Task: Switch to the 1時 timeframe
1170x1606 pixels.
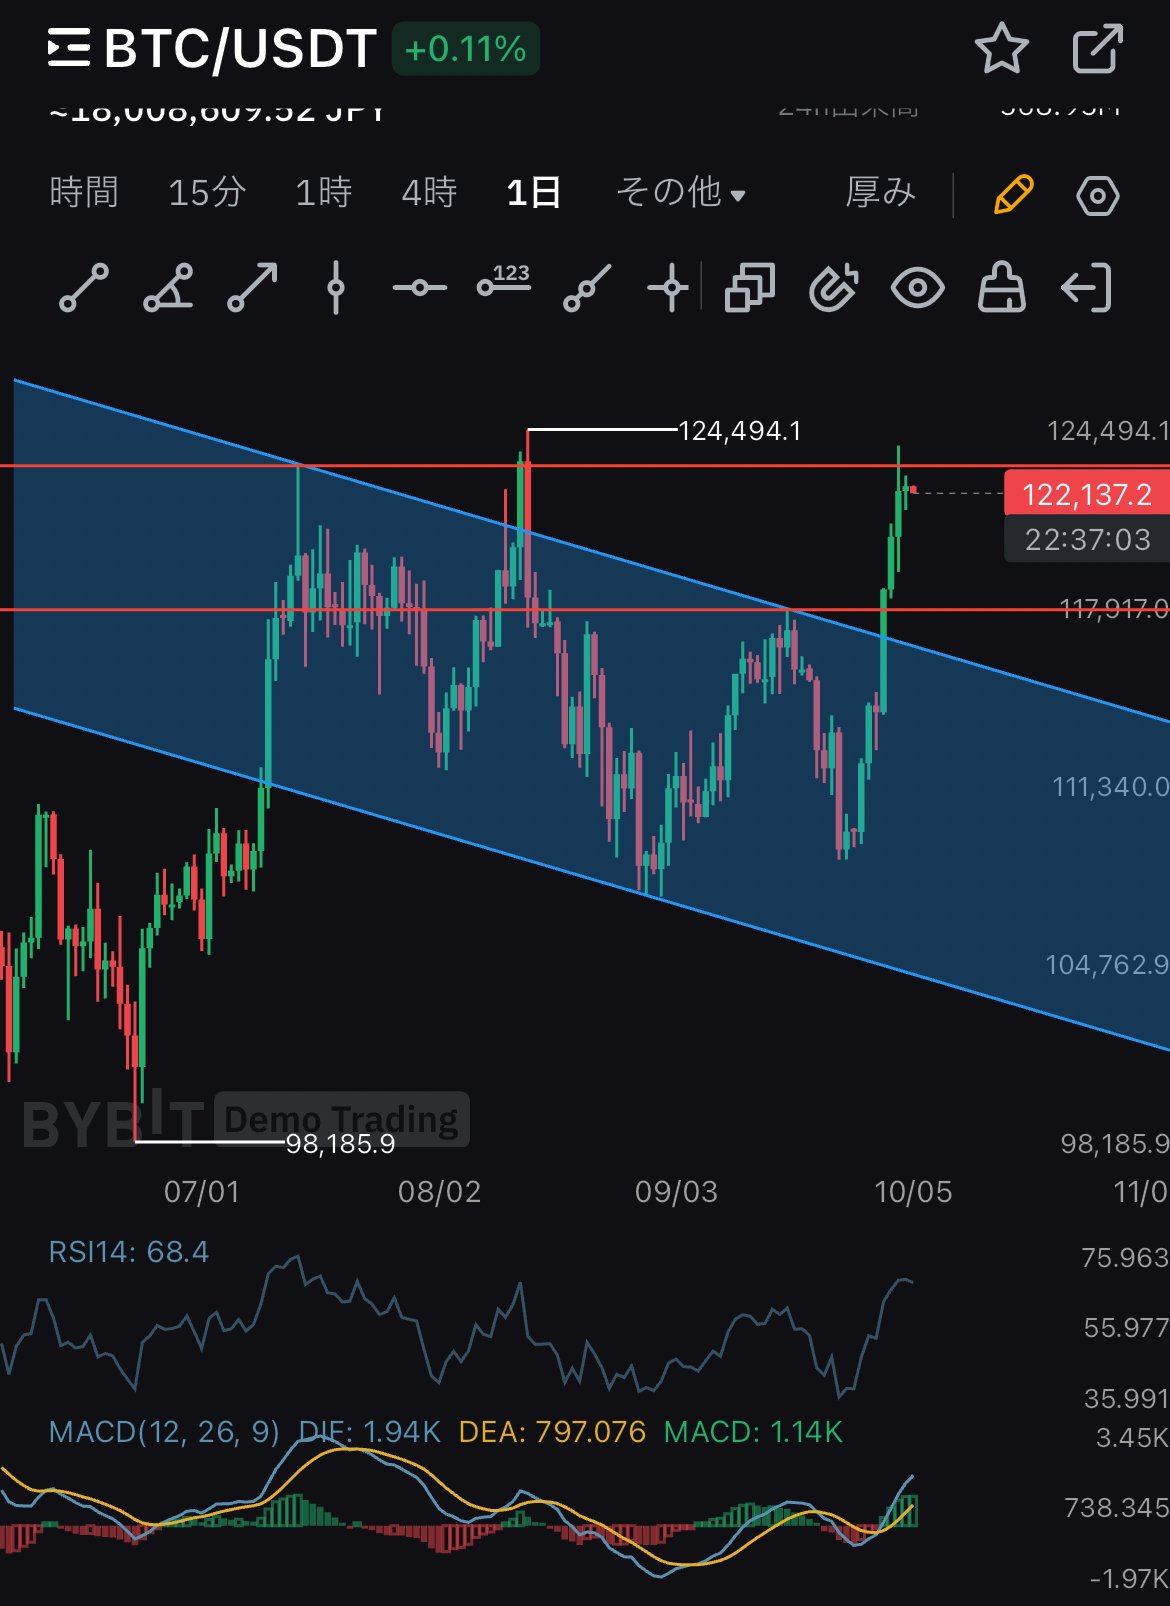Action: tap(323, 192)
